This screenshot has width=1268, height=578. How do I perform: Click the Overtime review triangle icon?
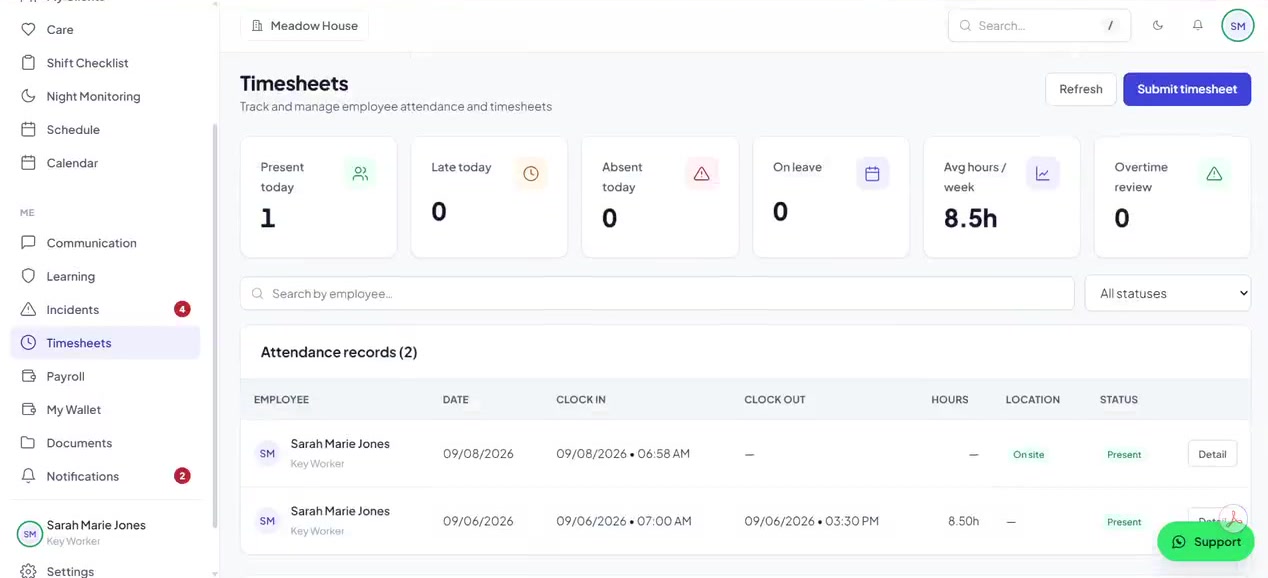point(1214,174)
